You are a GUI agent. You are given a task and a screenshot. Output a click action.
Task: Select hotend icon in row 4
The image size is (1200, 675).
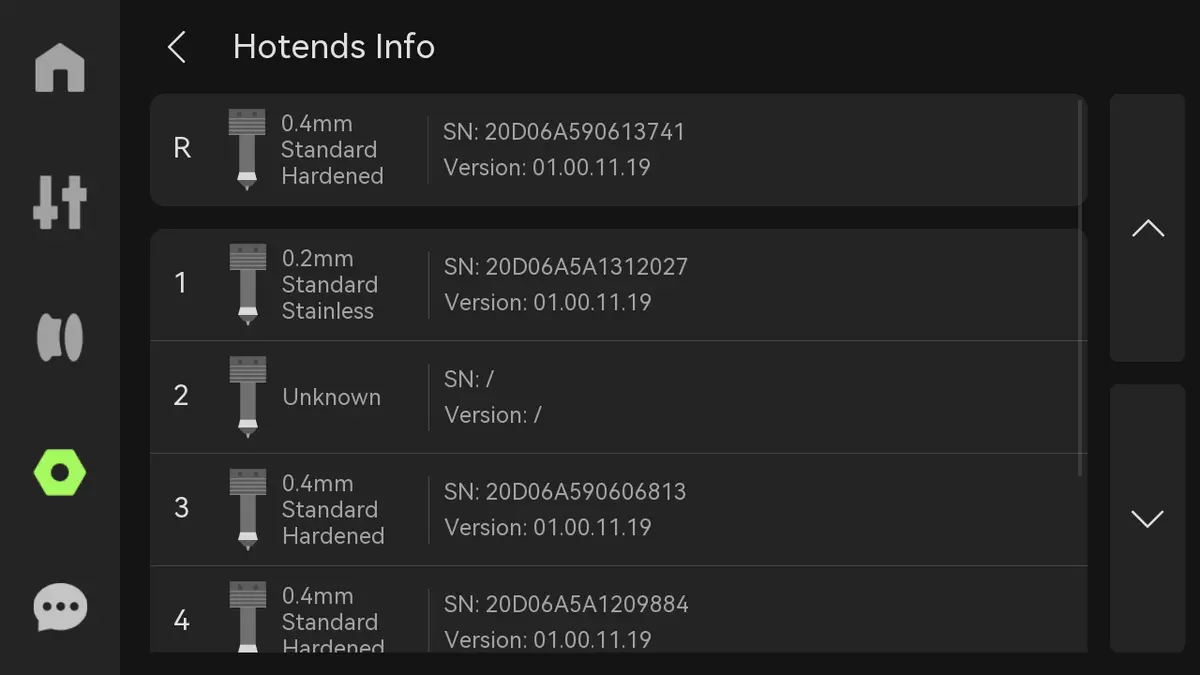pyautogui.click(x=247, y=617)
